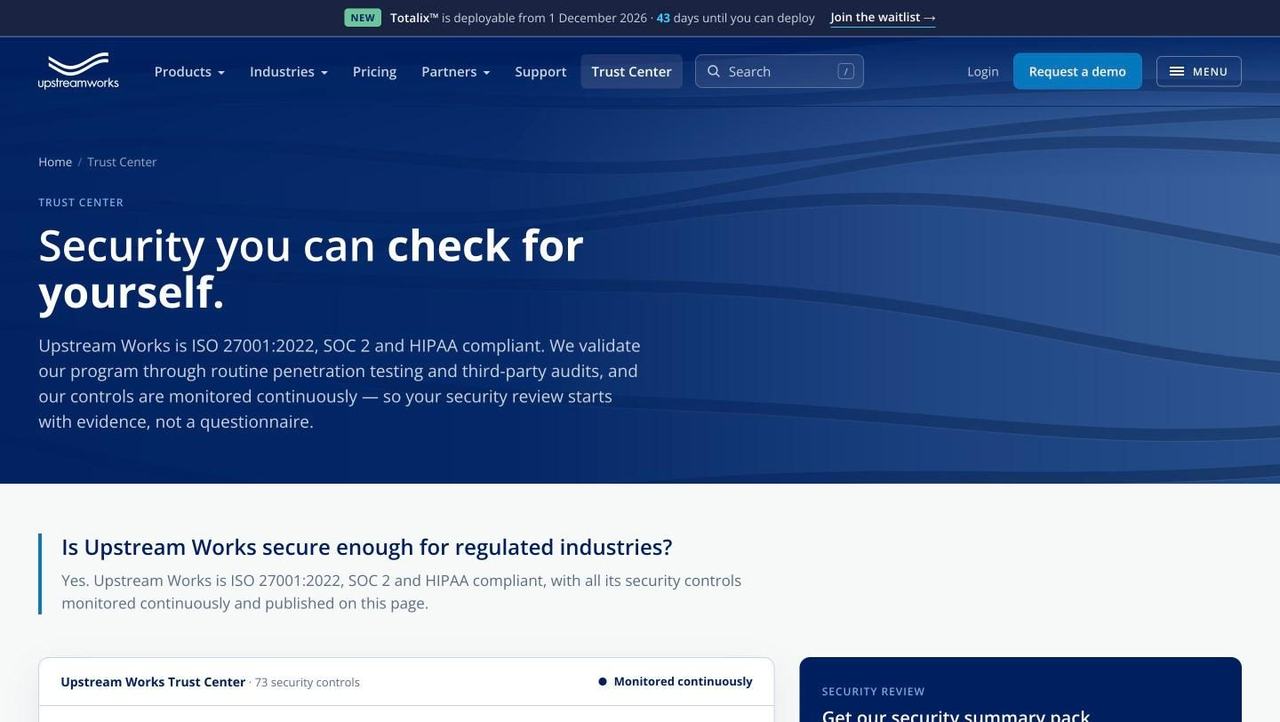Click 'Get our security summary pack' heading
Image resolution: width=1280 pixels, height=722 pixels.
(x=956, y=715)
